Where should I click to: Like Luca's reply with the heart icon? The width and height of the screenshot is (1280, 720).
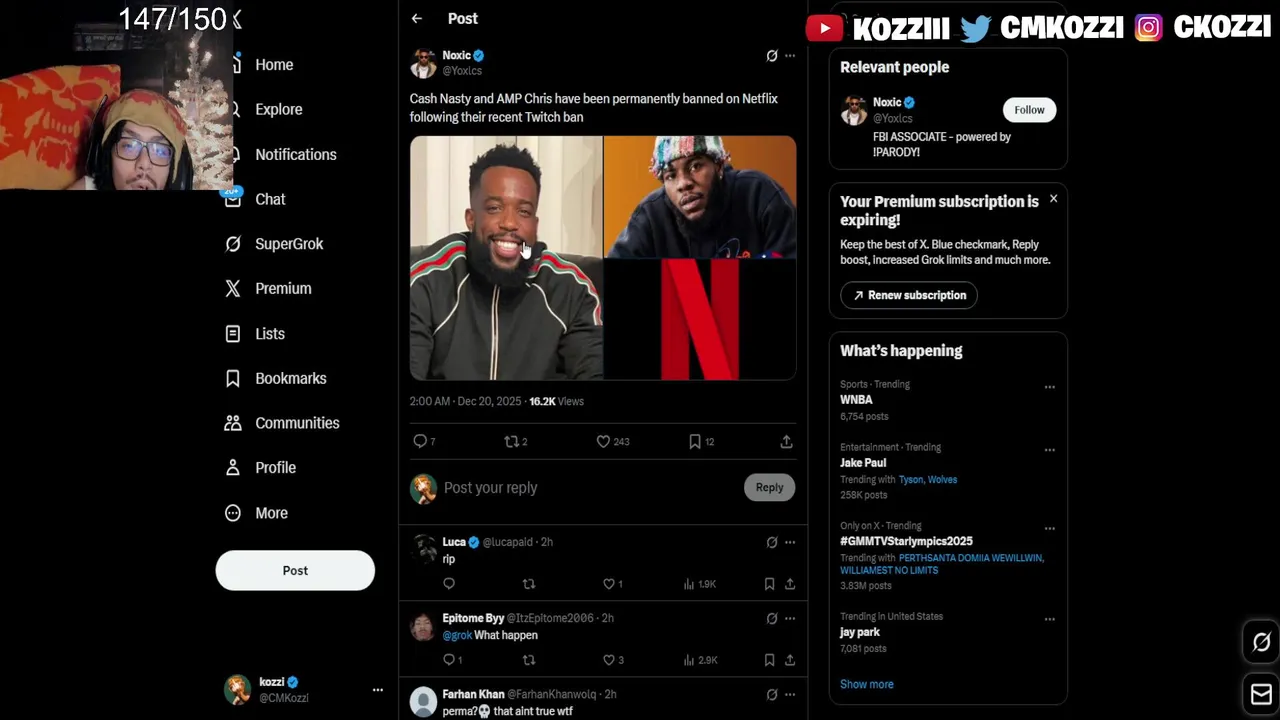coord(608,584)
